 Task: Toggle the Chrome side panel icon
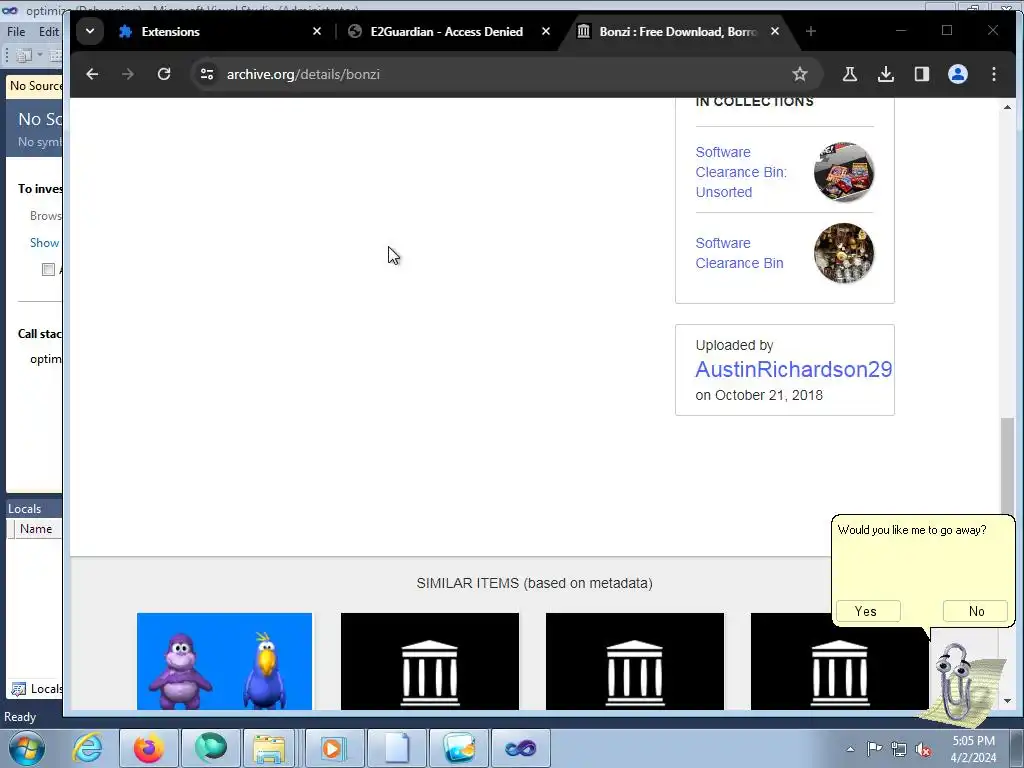pos(921,74)
